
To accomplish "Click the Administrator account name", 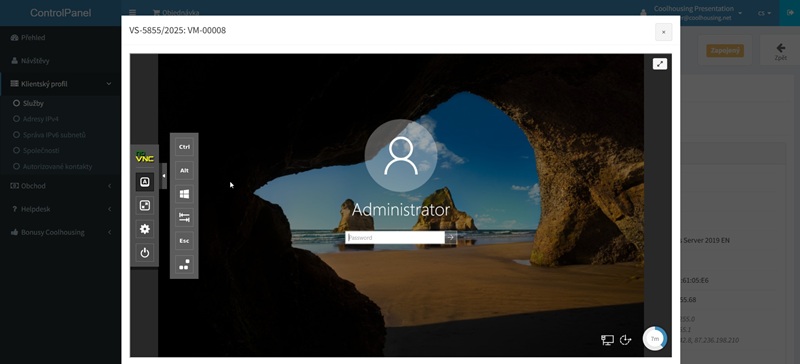I will [401, 210].
